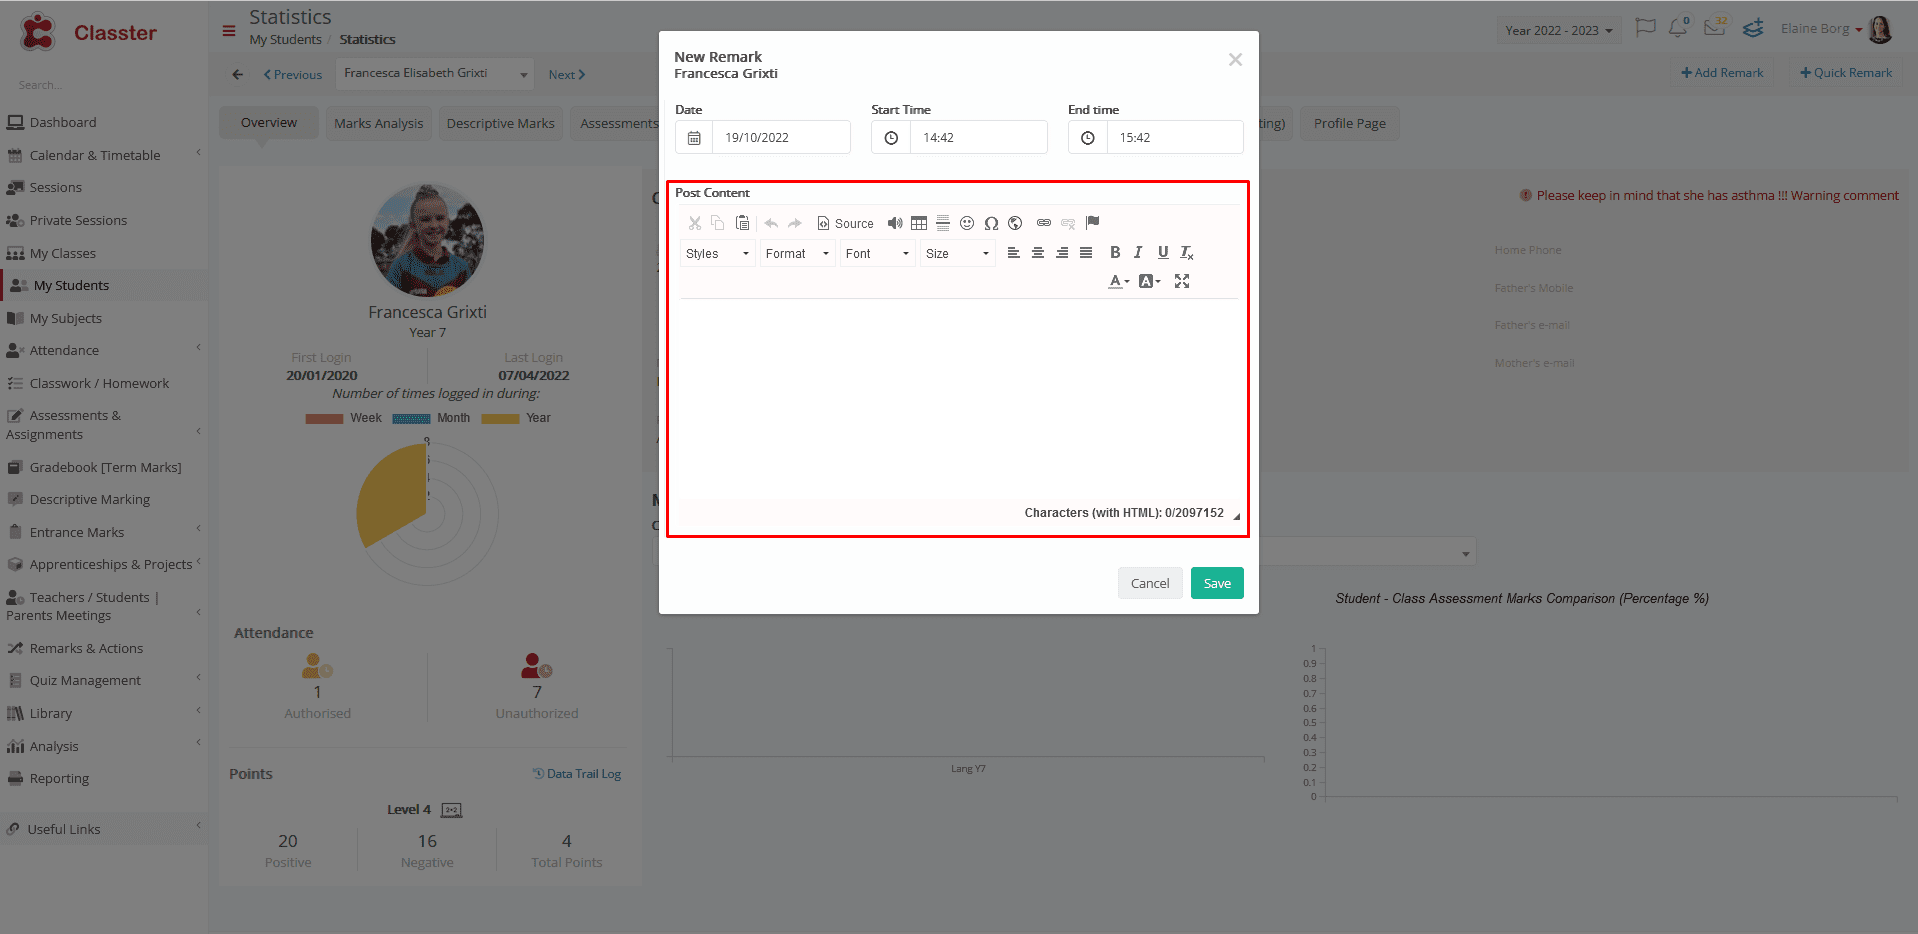Insert audio with the speaker icon
This screenshot has height=934, width=1918.
pyautogui.click(x=895, y=223)
